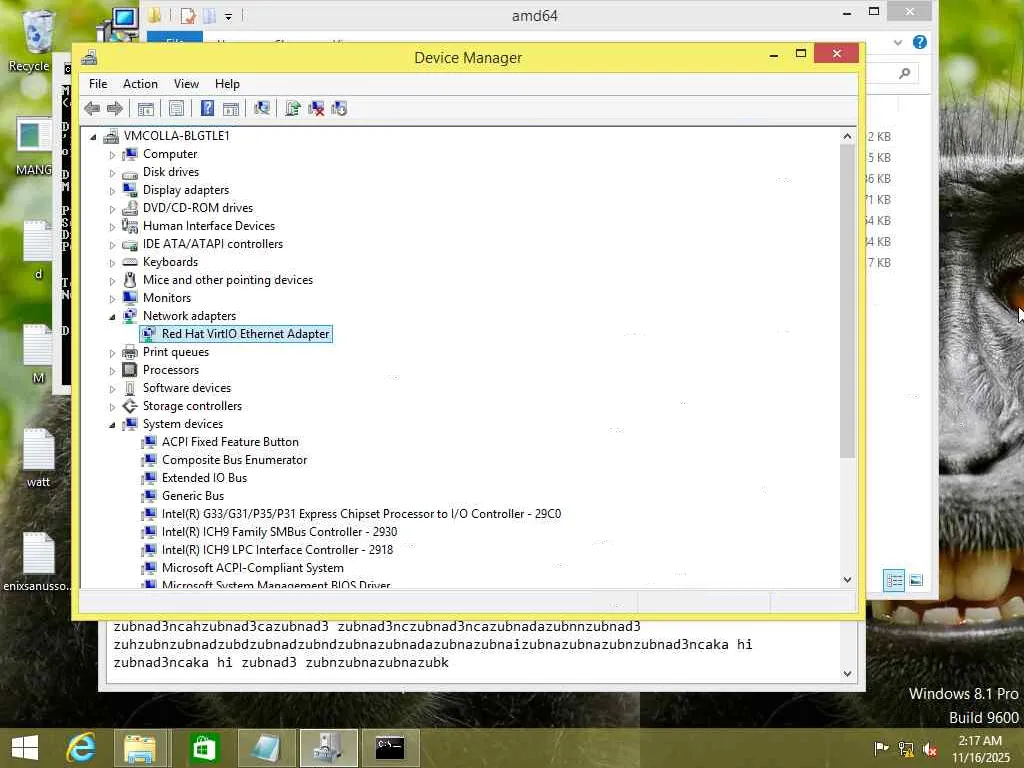Open Properties using the toolbar icon
This screenshot has height=768, width=1024.
[176, 108]
